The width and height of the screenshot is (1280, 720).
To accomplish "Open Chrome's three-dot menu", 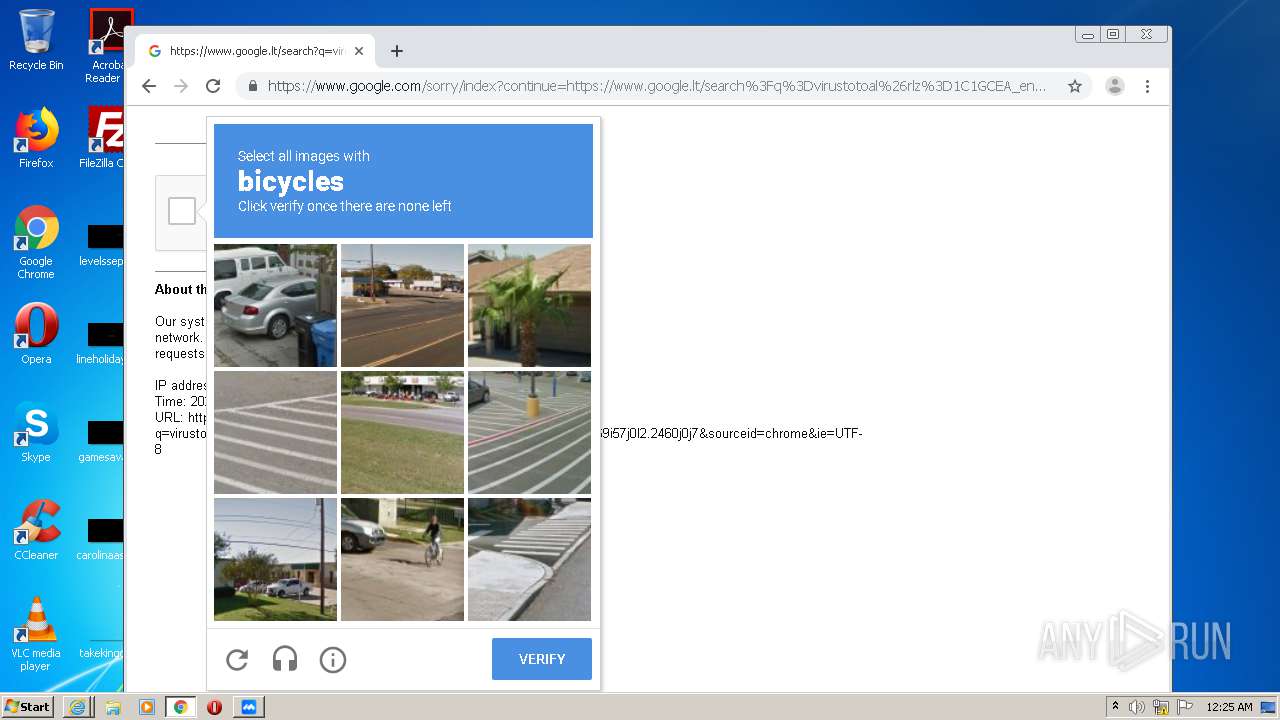I will [x=1148, y=86].
